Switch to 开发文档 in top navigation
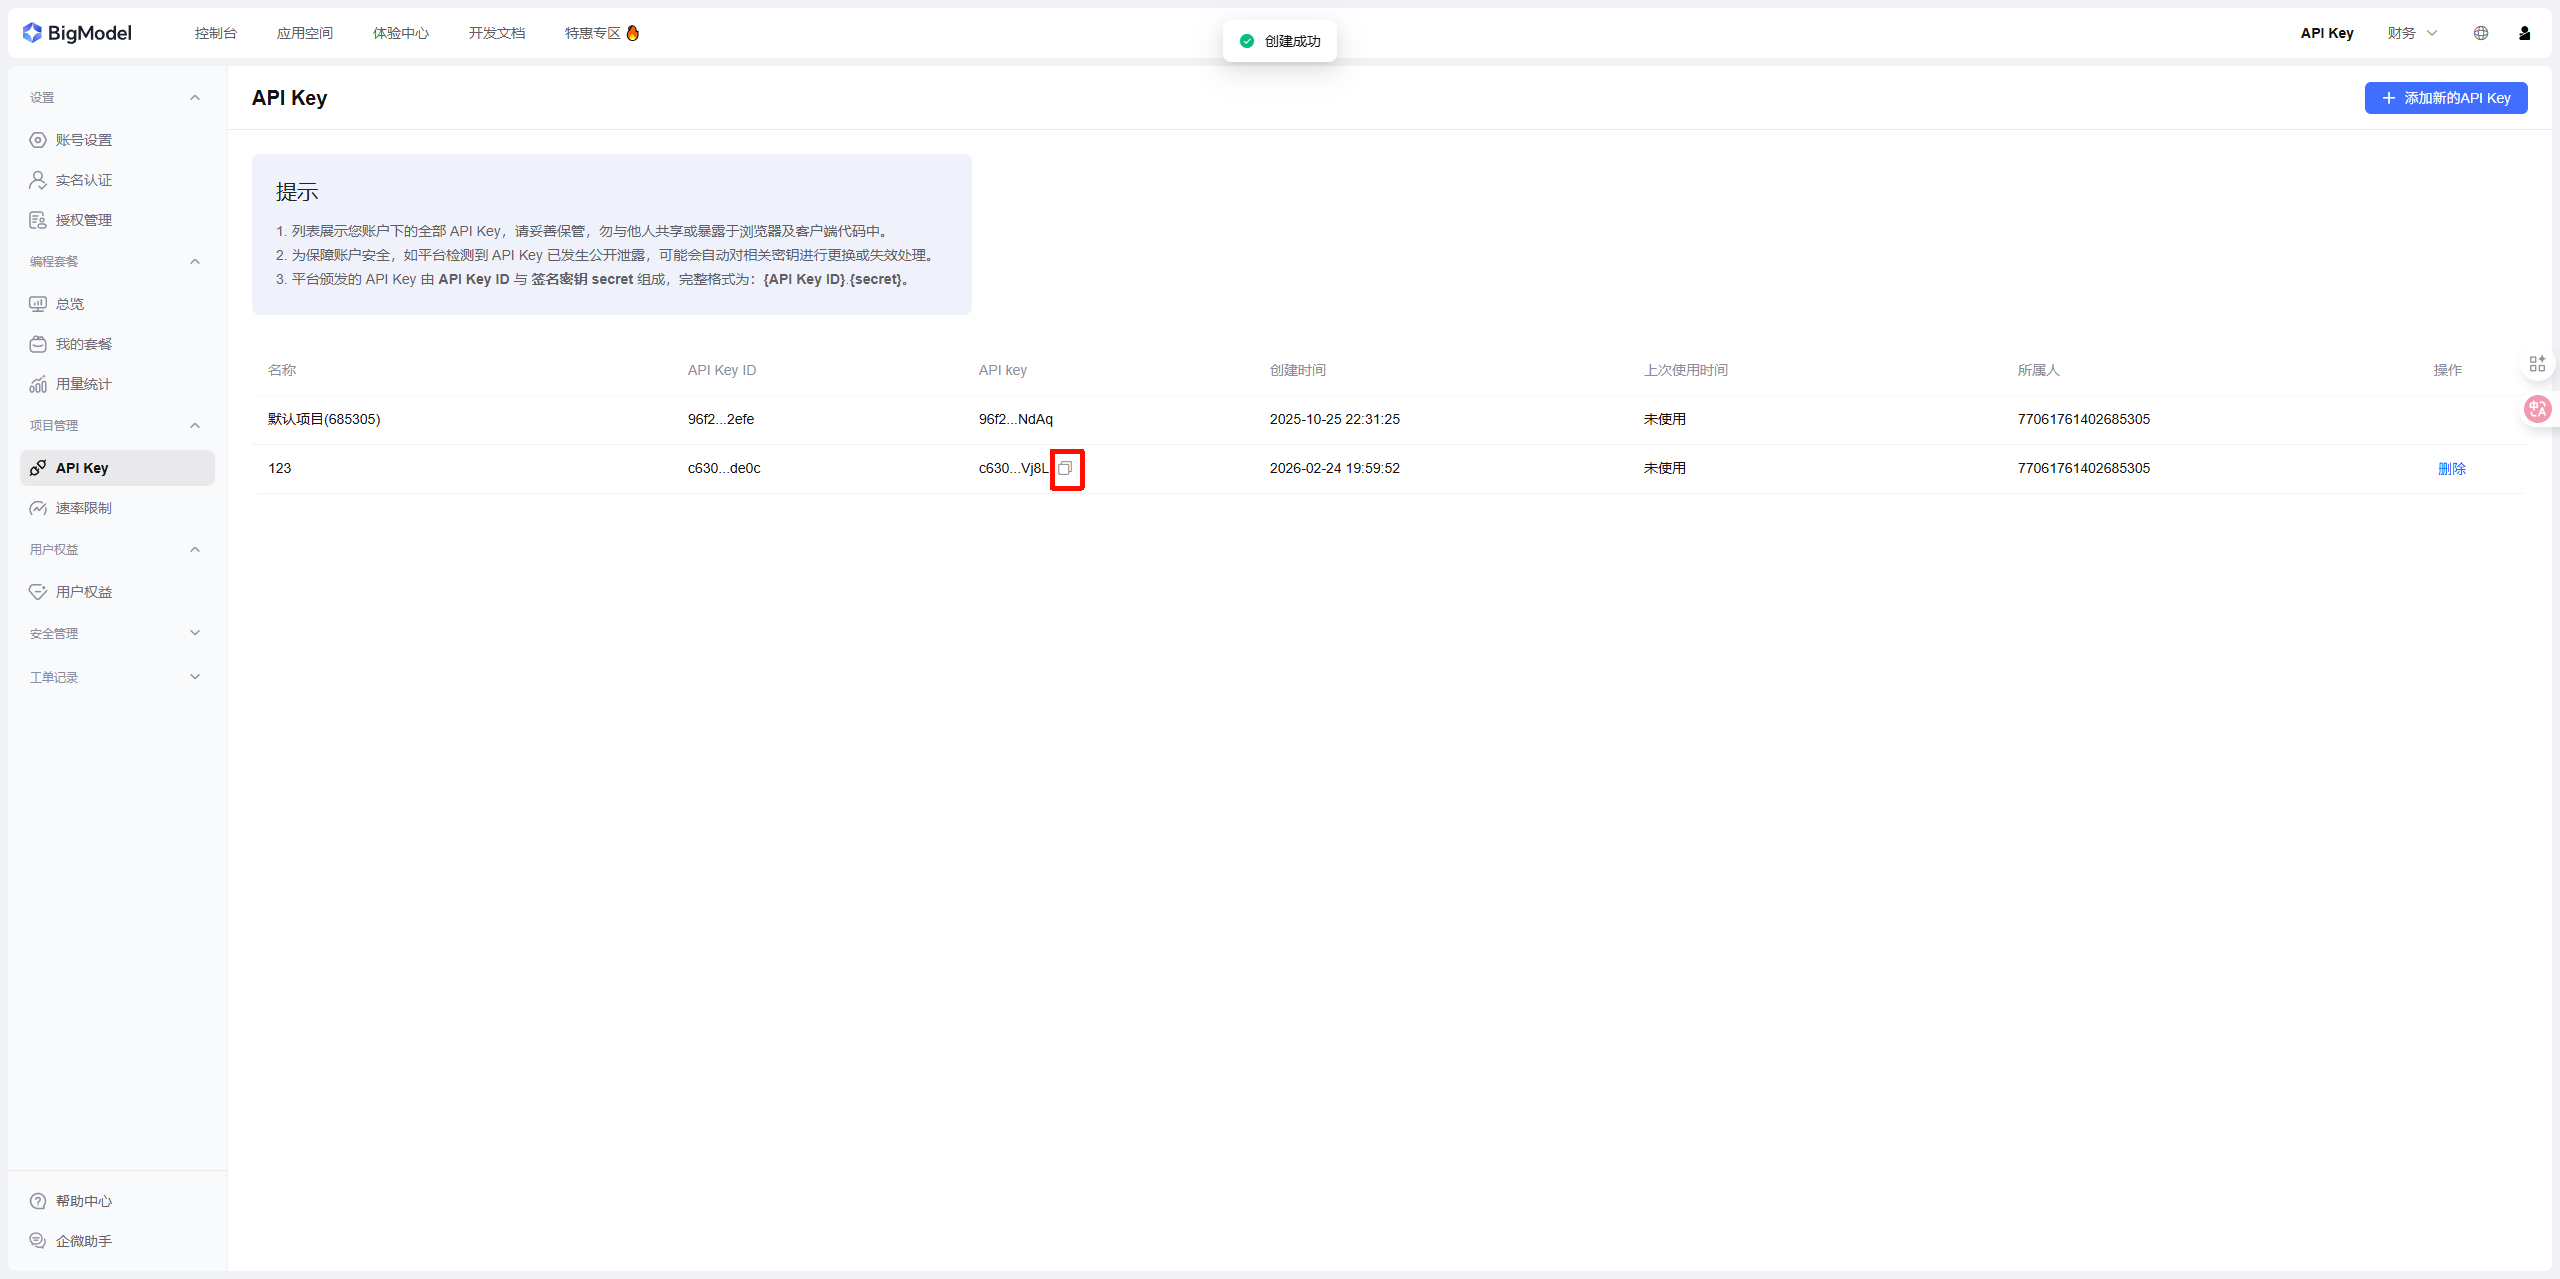The height and width of the screenshot is (1279, 2560). tap(496, 33)
